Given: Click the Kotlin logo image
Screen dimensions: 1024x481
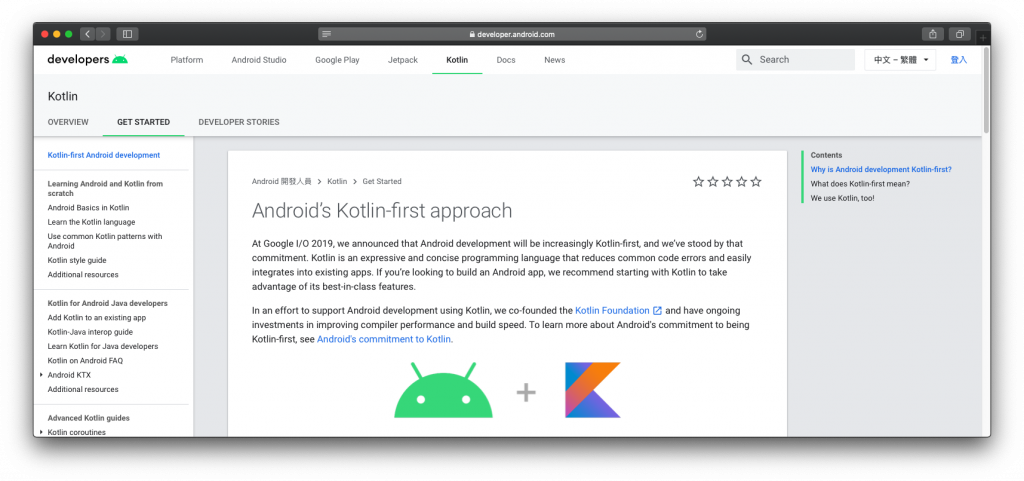Looking at the screenshot, I should [593, 390].
